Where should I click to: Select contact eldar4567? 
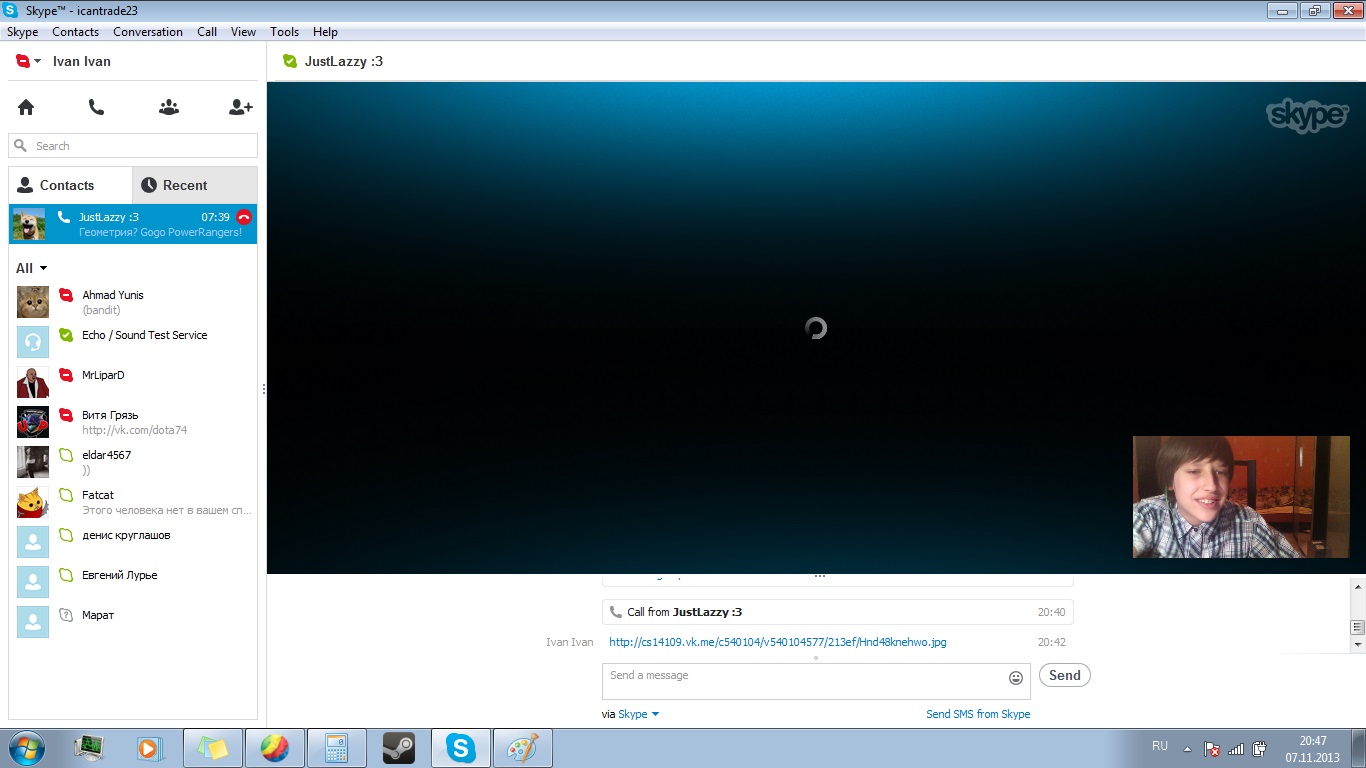point(133,462)
